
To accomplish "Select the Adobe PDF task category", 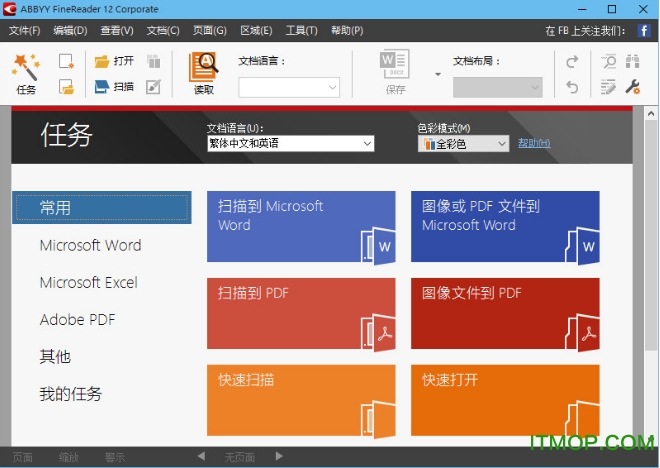I will 78,320.
